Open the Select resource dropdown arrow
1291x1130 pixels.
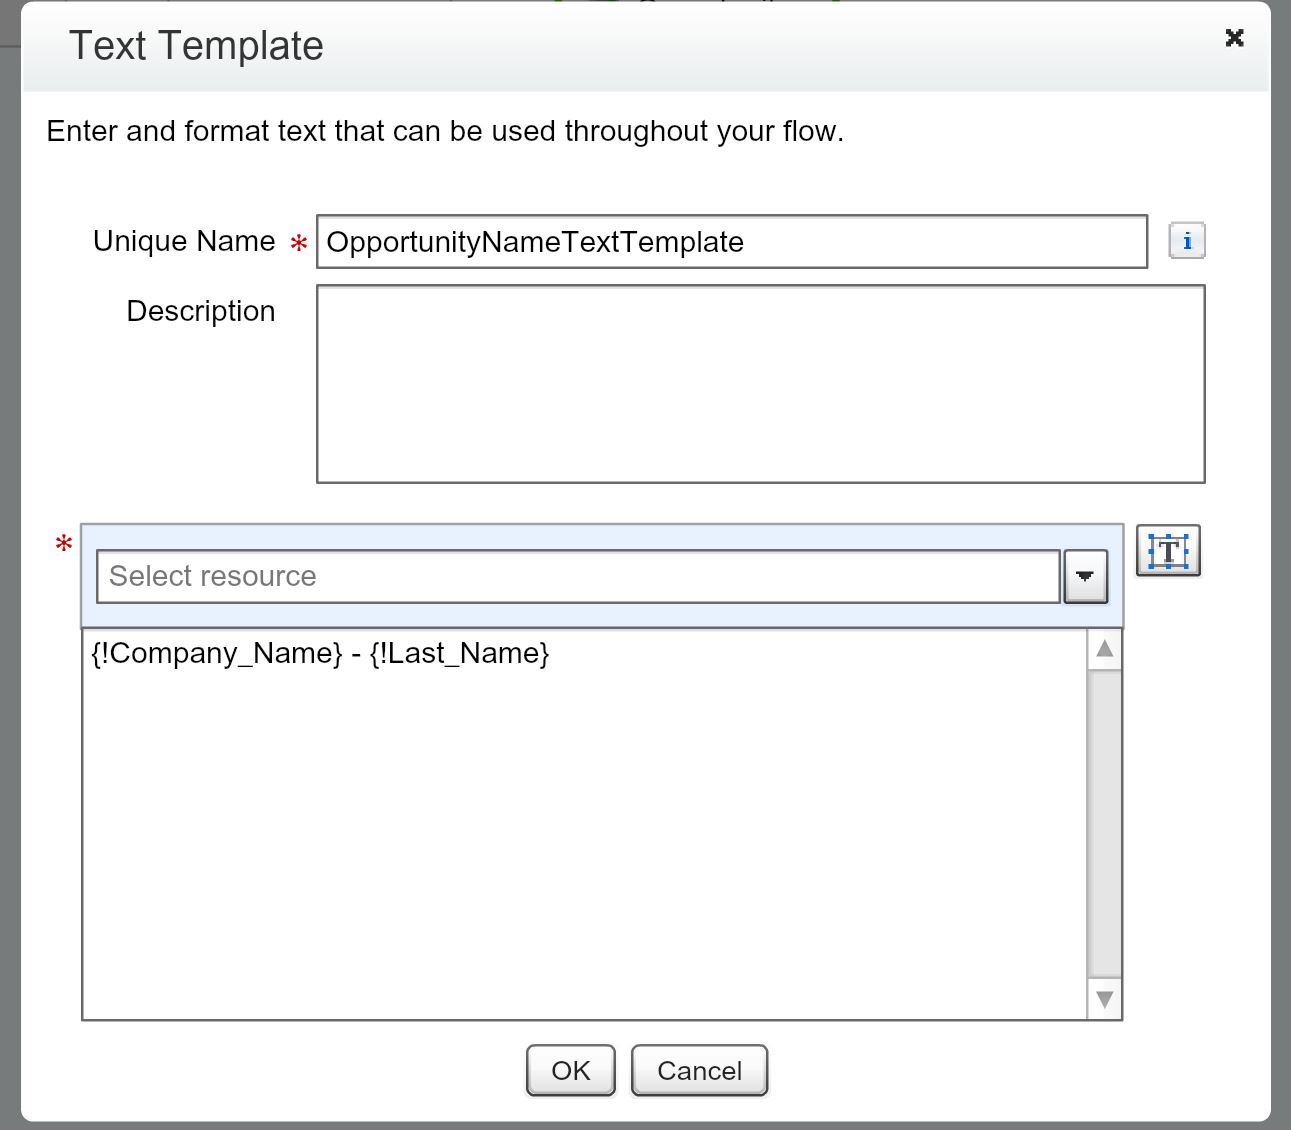1085,577
